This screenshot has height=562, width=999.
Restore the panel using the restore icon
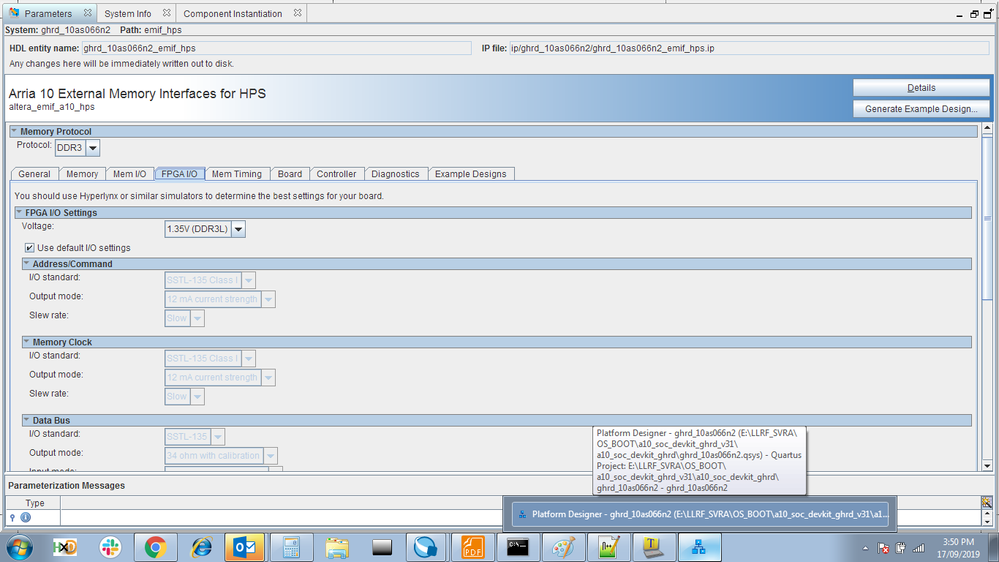(x=974, y=14)
